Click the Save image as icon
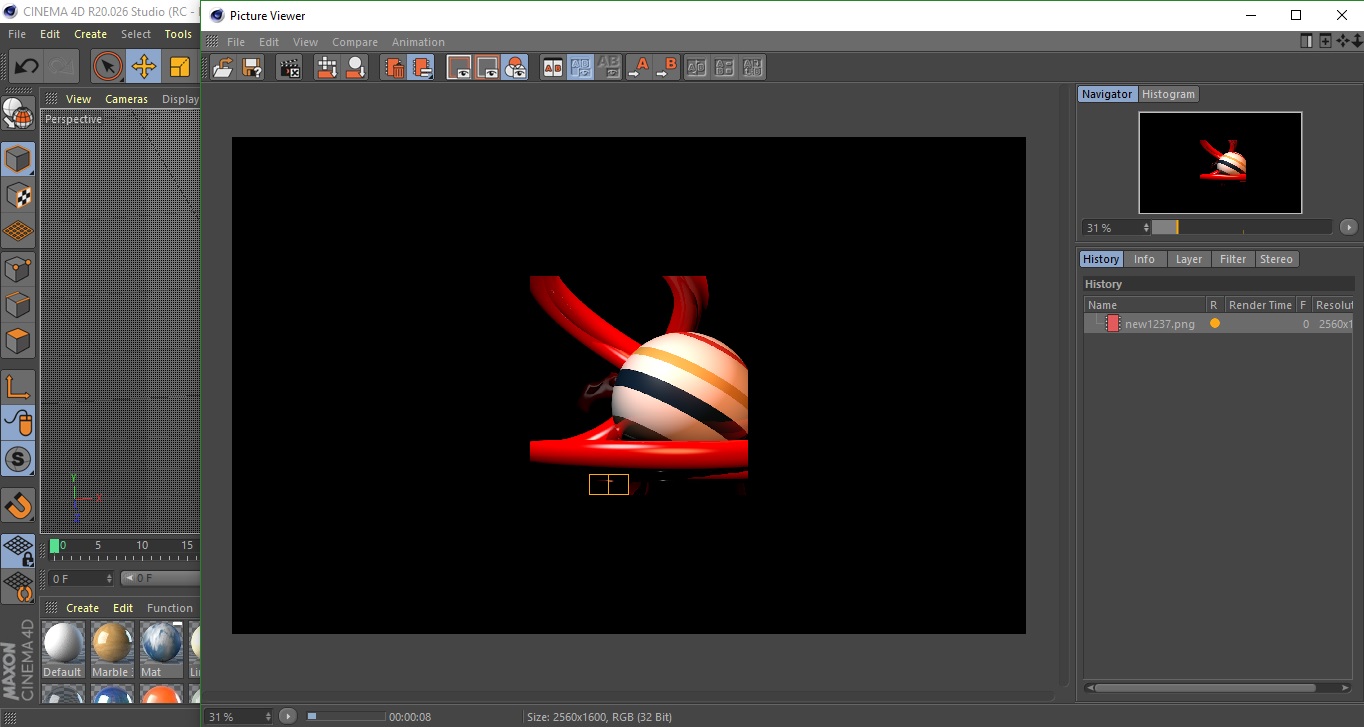The width and height of the screenshot is (1364, 727). pos(252,68)
